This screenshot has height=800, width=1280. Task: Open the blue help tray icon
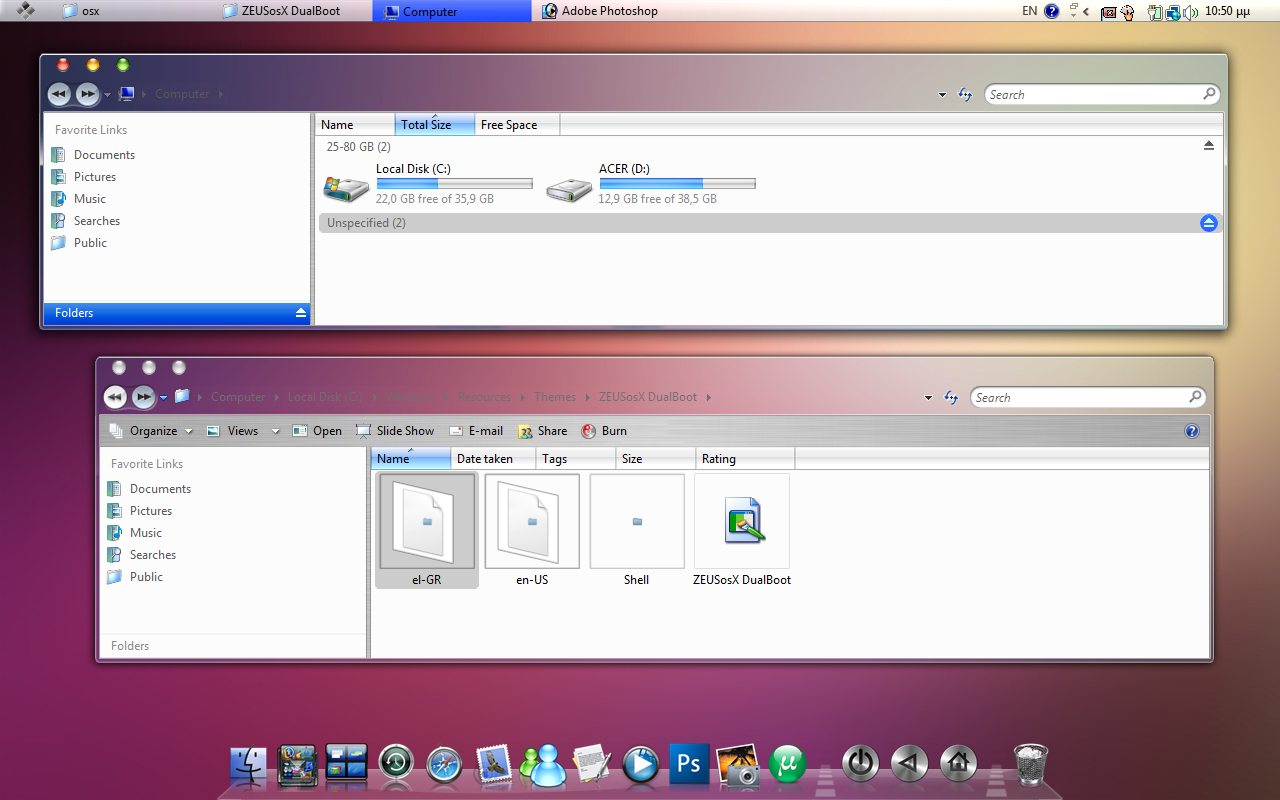(x=1052, y=12)
